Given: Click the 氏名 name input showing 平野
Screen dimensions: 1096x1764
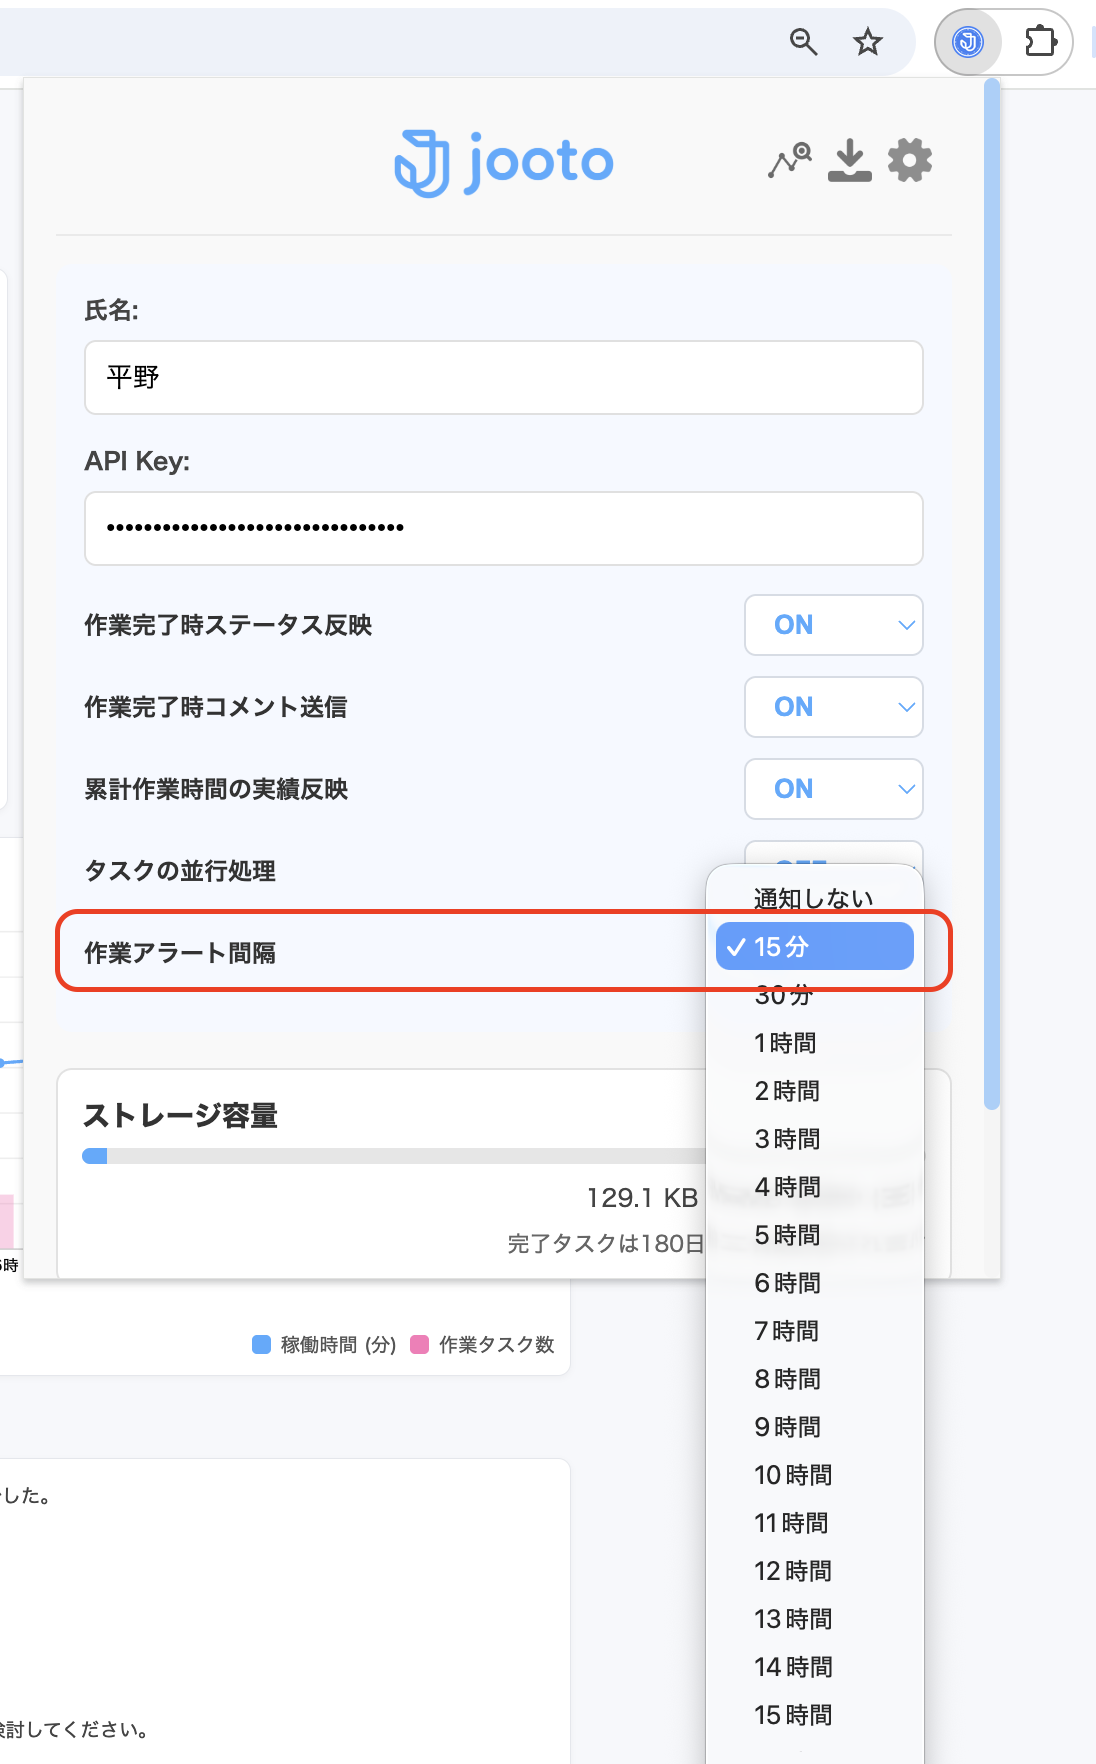Looking at the screenshot, I should pyautogui.click(x=503, y=378).
